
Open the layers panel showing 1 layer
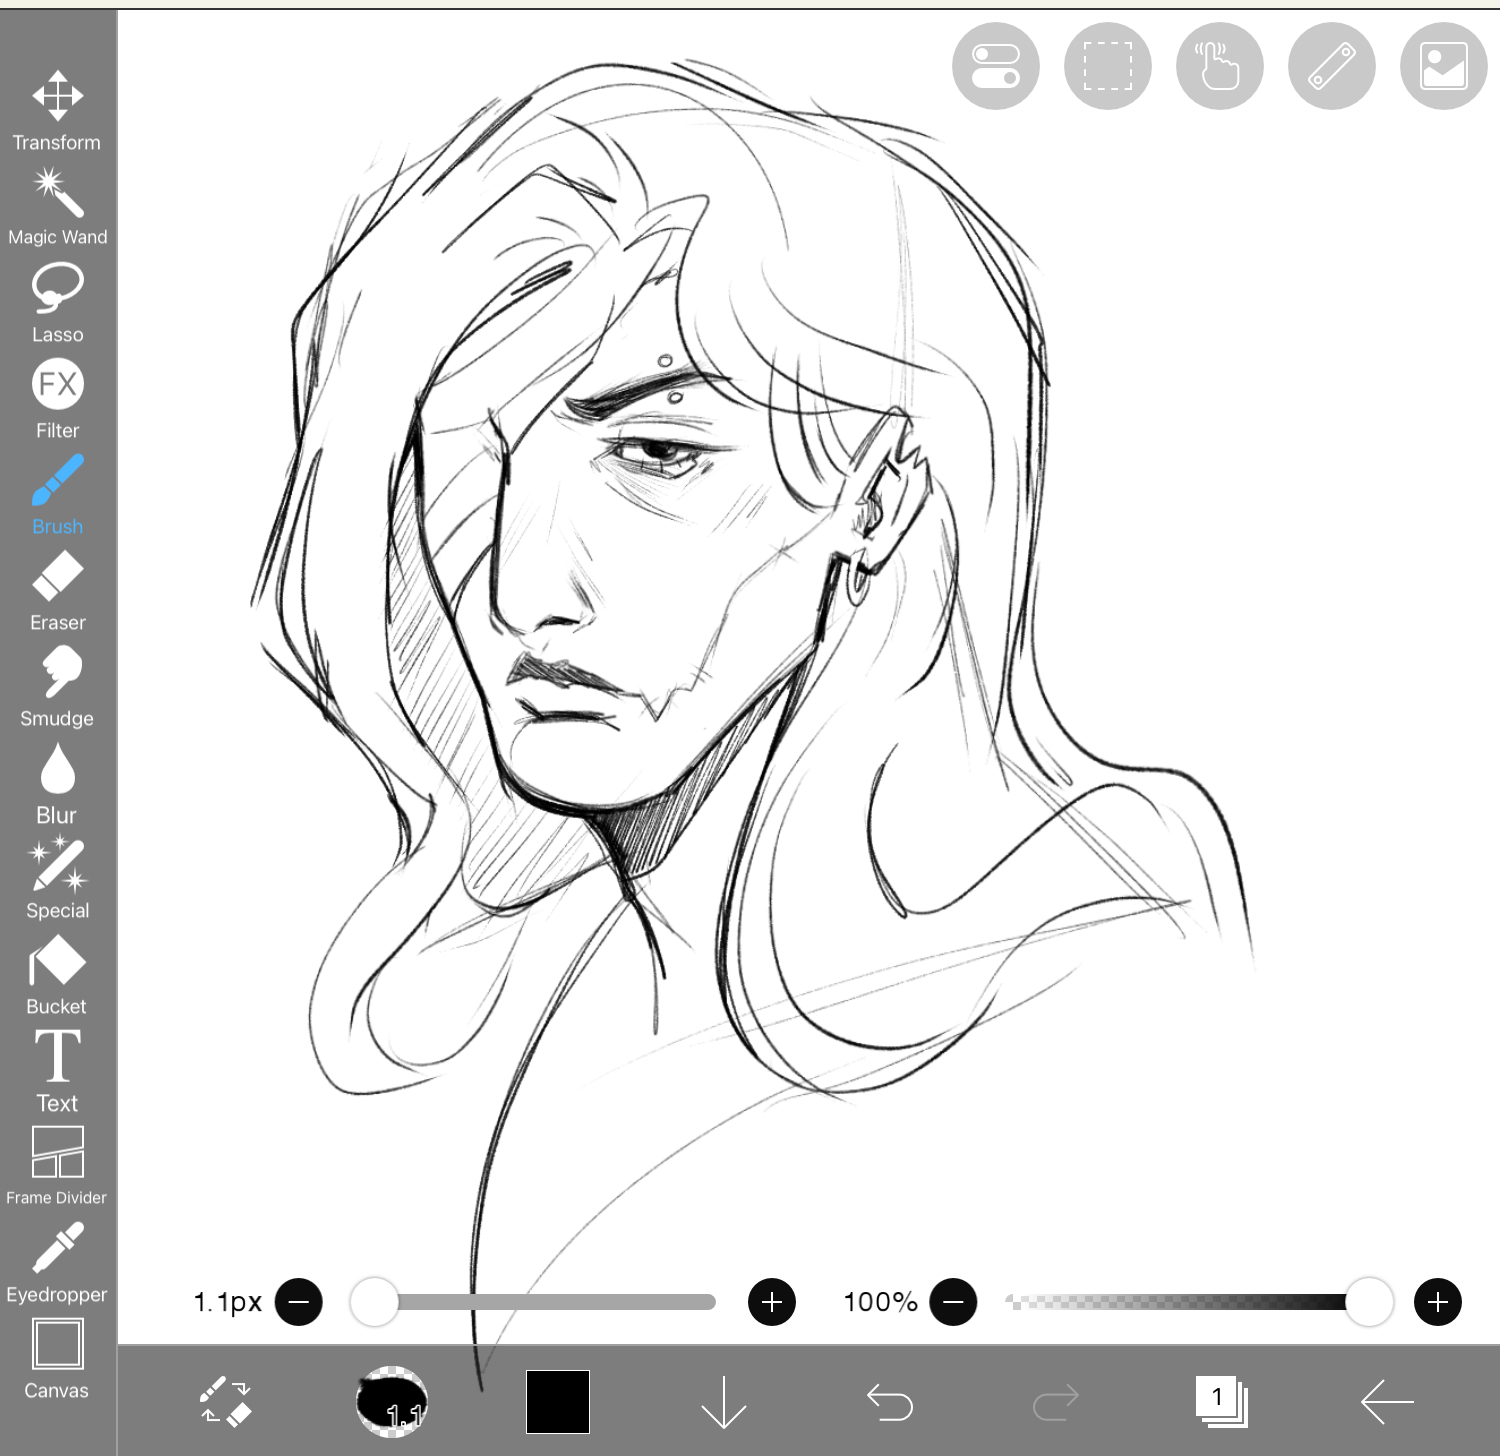1221,1402
